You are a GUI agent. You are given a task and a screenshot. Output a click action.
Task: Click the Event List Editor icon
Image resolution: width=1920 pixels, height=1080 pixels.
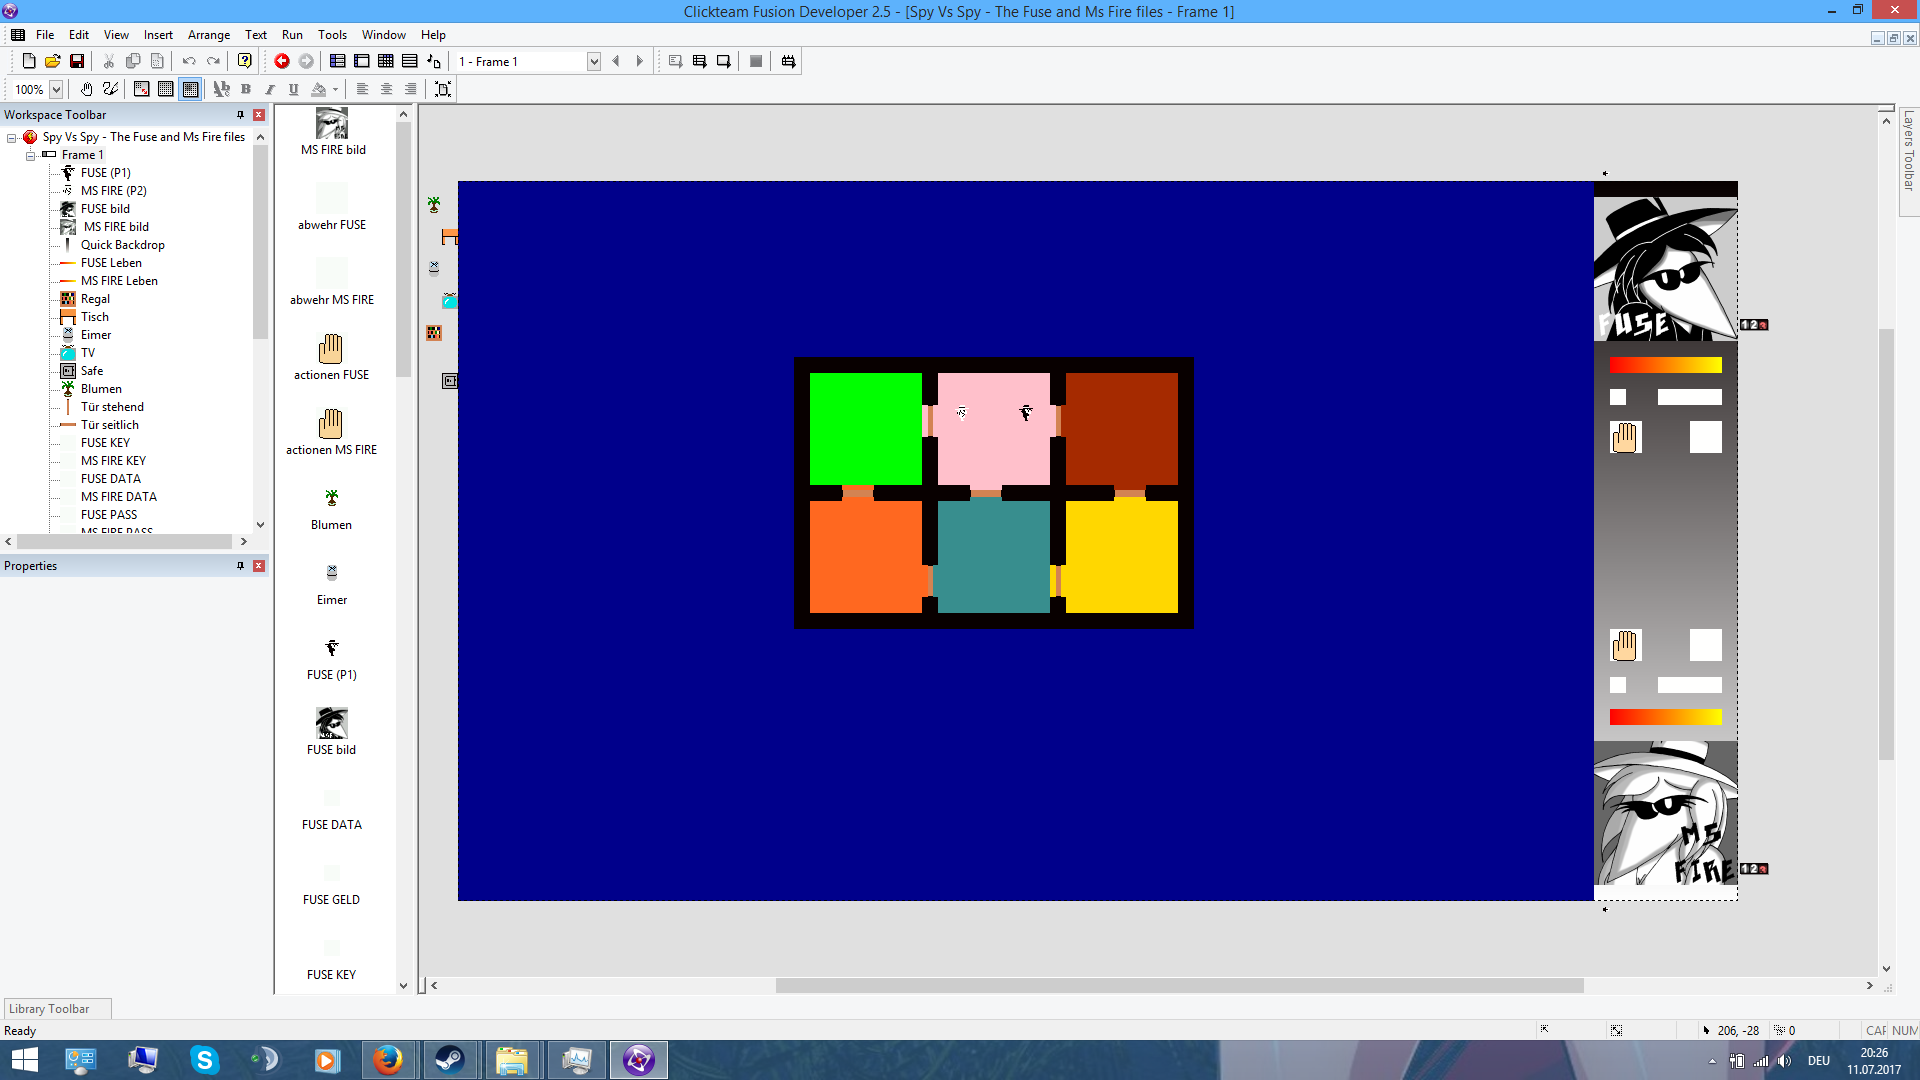(x=409, y=61)
